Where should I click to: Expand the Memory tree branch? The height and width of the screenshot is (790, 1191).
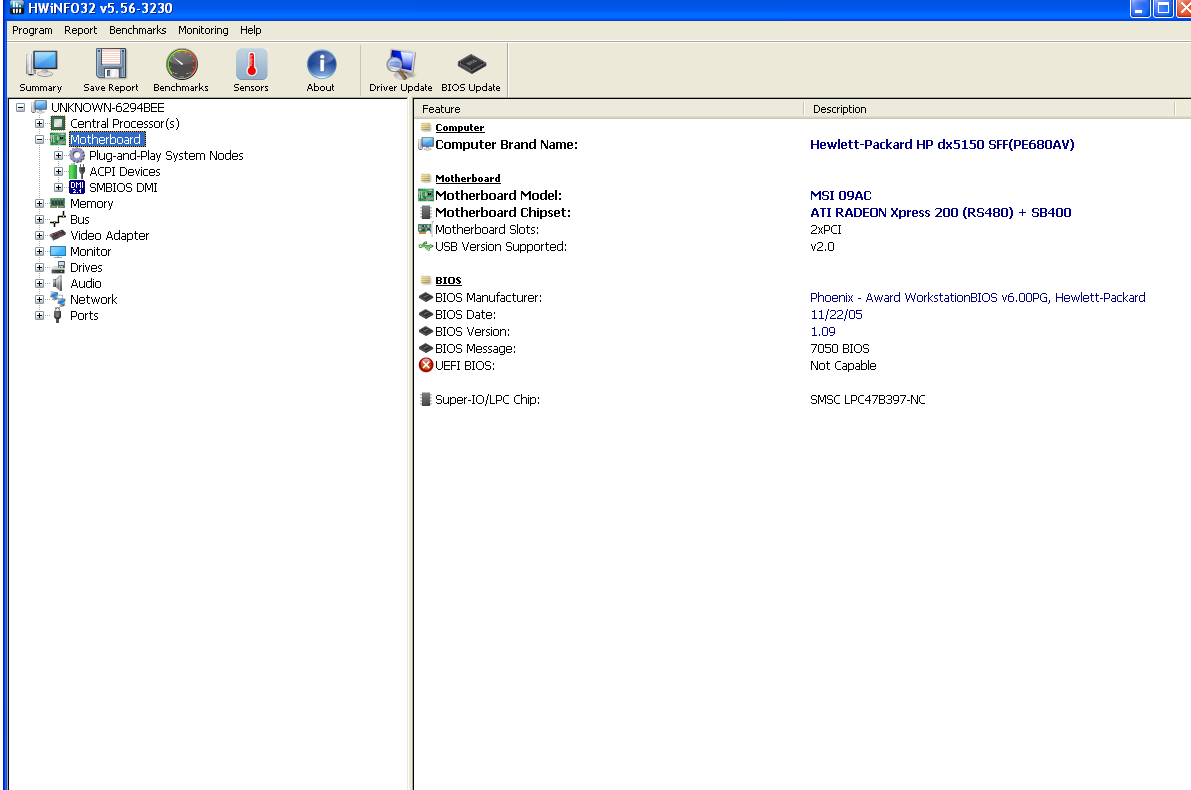coord(40,204)
